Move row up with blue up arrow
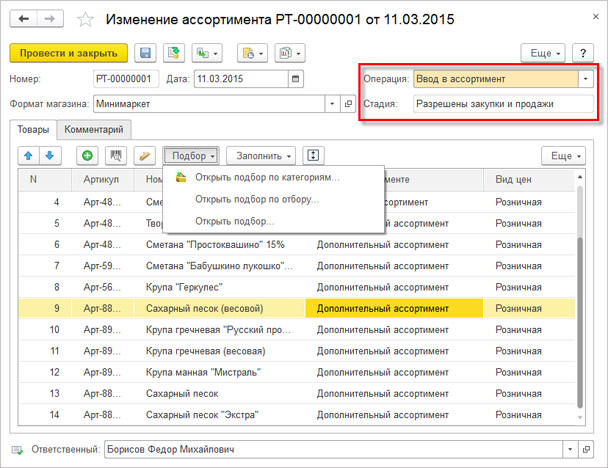This screenshot has width=608, height=468. point(28,155)
